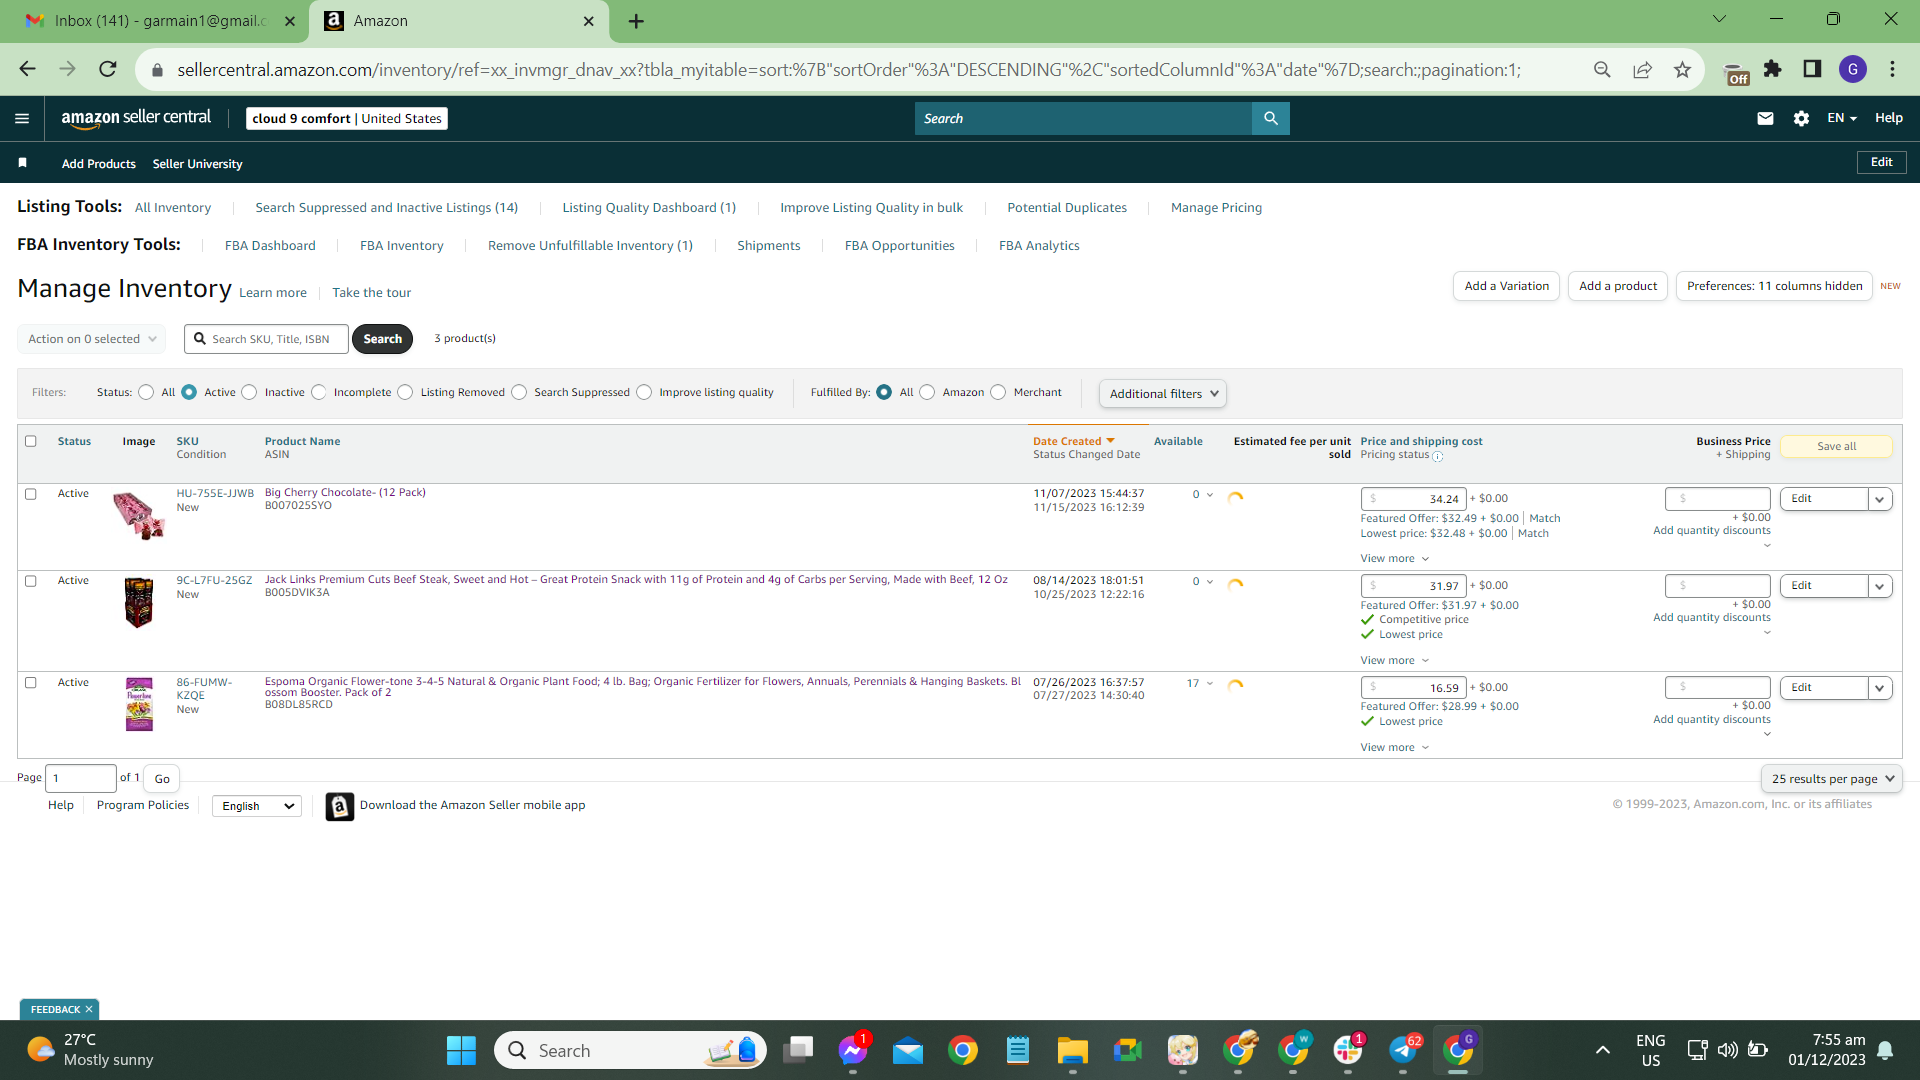Open the FBA Dashboard tool
1920x1080 pixels.
pyautogui.click(x=270, y=246)
